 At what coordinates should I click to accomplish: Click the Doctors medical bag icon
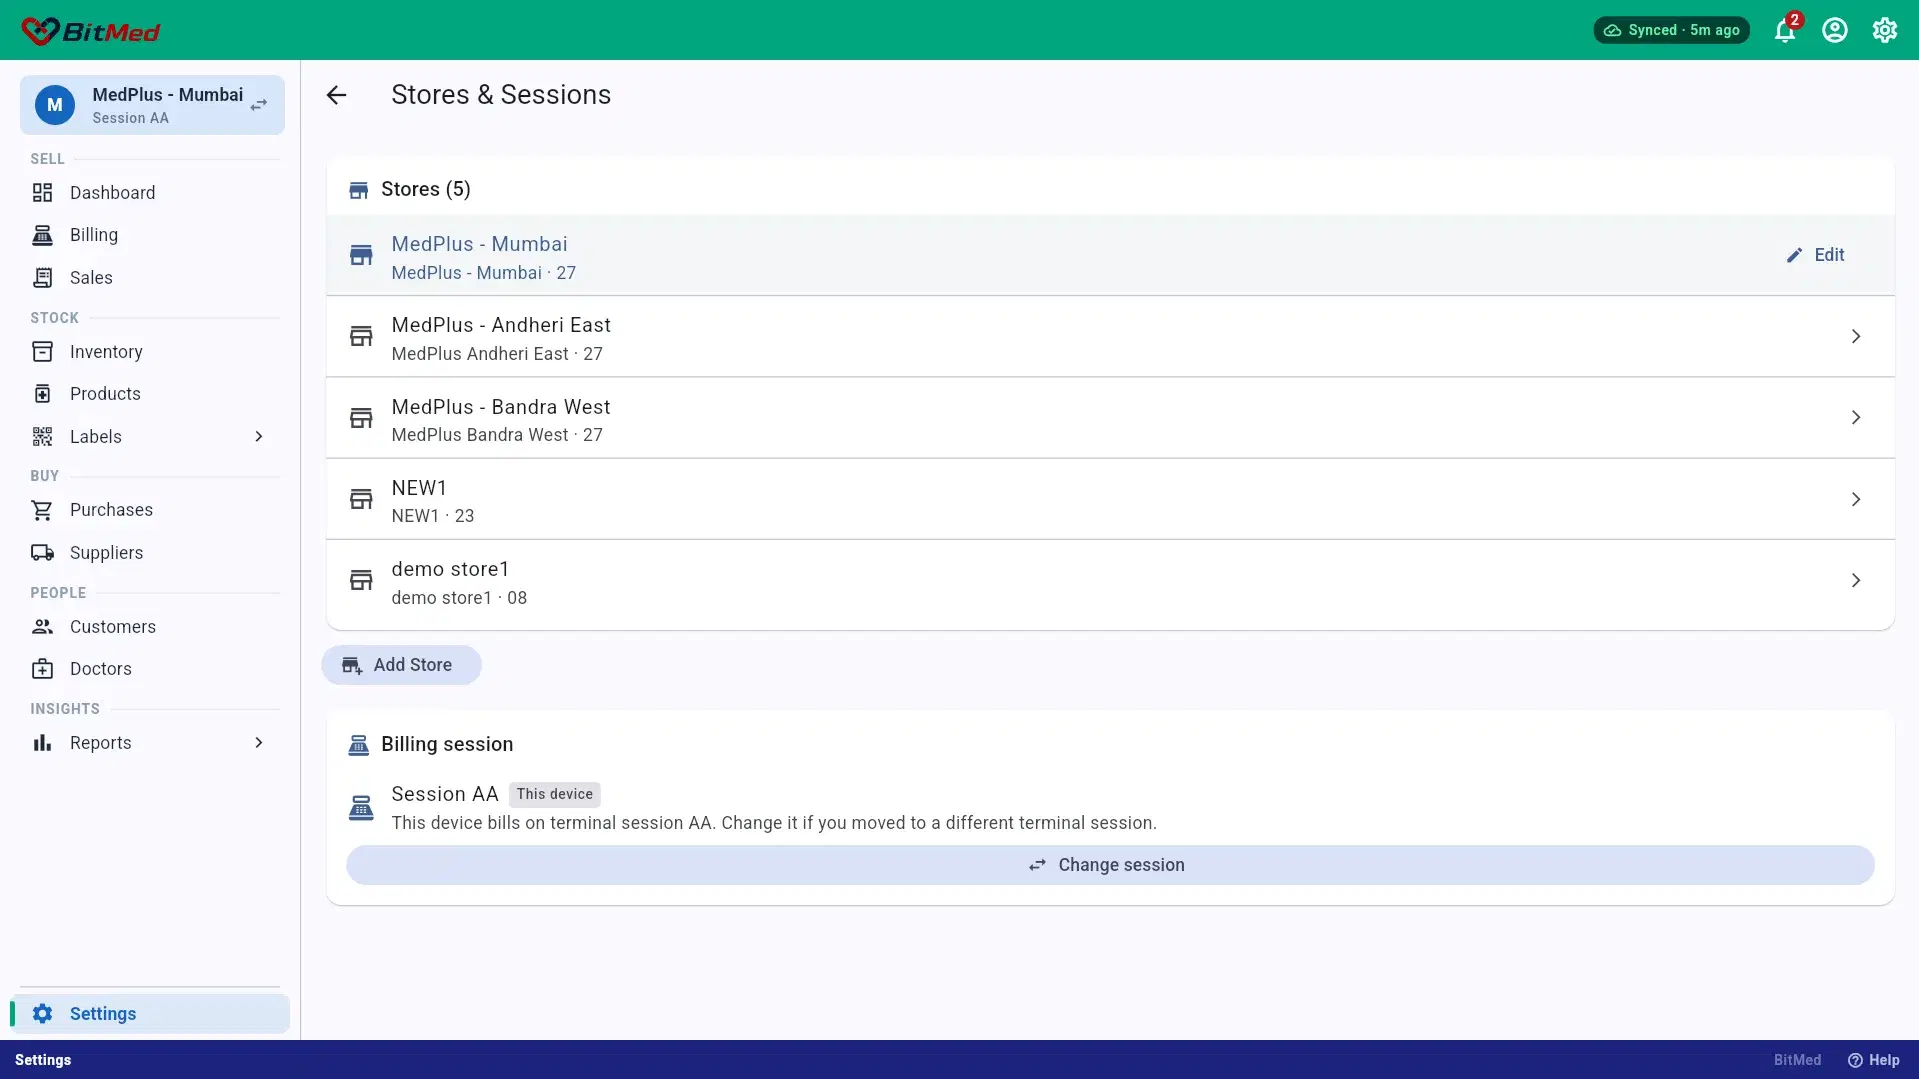[x=42, y=669]
